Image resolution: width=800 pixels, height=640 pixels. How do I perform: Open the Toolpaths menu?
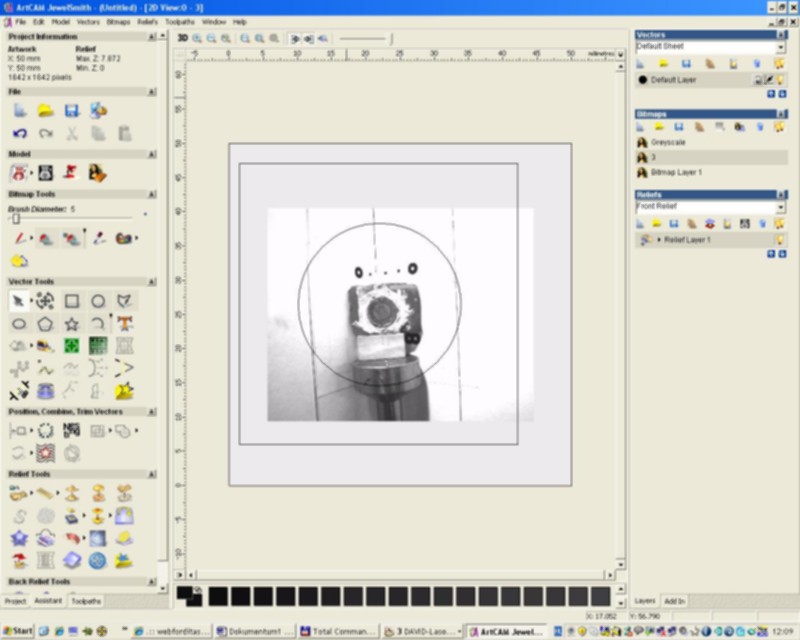click(180, 21)
